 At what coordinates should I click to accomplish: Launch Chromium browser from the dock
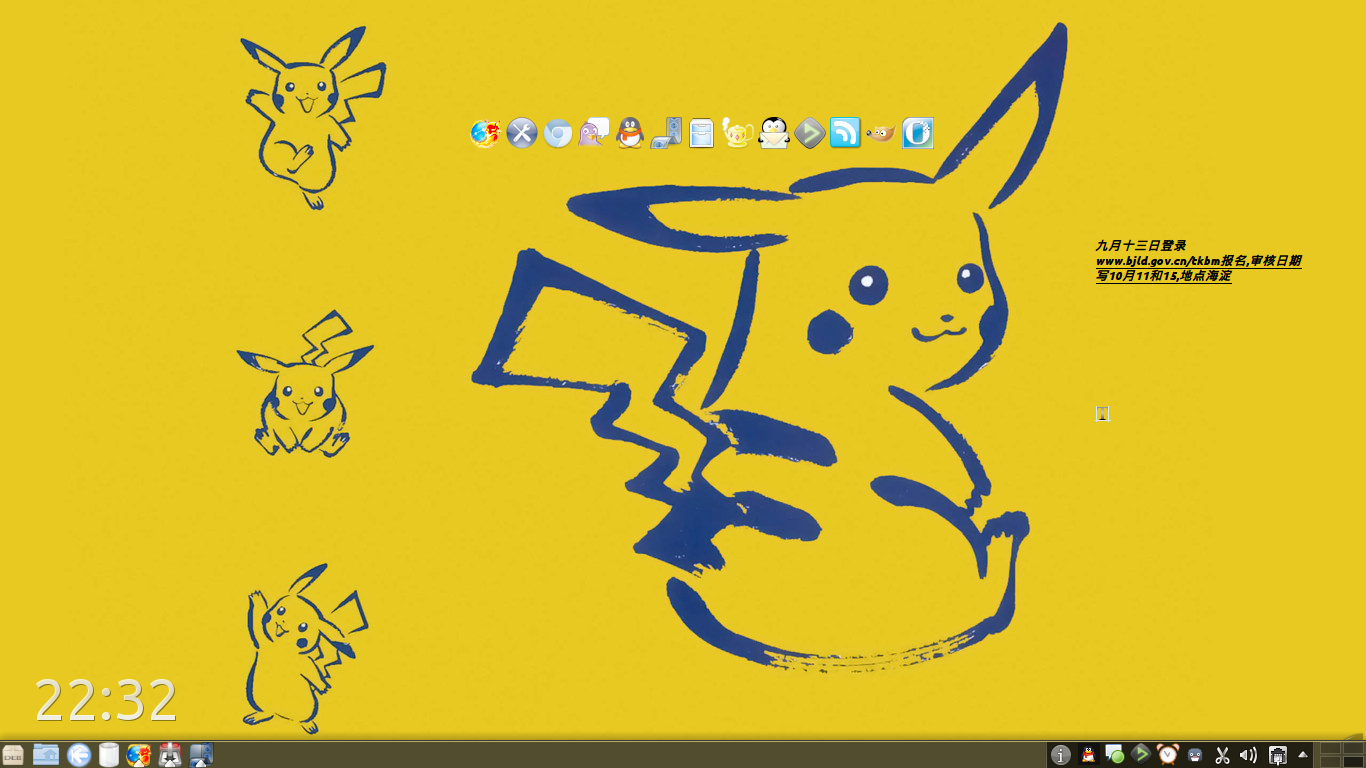click(x=558, y=133)
